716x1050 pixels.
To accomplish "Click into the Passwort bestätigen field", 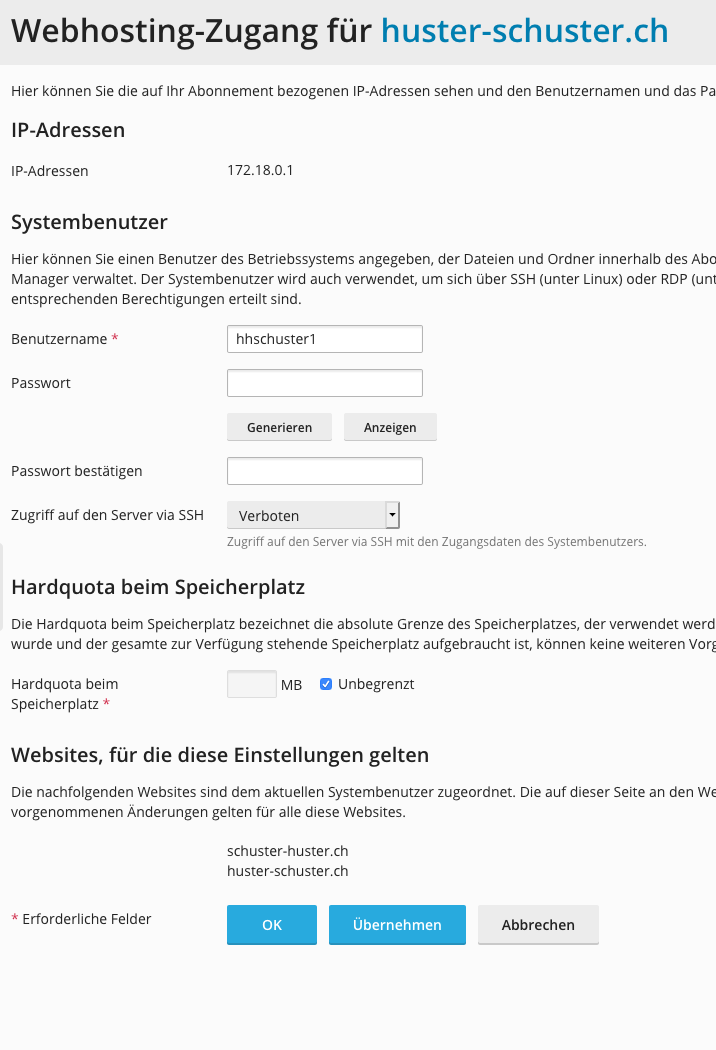I will (324, 471).
